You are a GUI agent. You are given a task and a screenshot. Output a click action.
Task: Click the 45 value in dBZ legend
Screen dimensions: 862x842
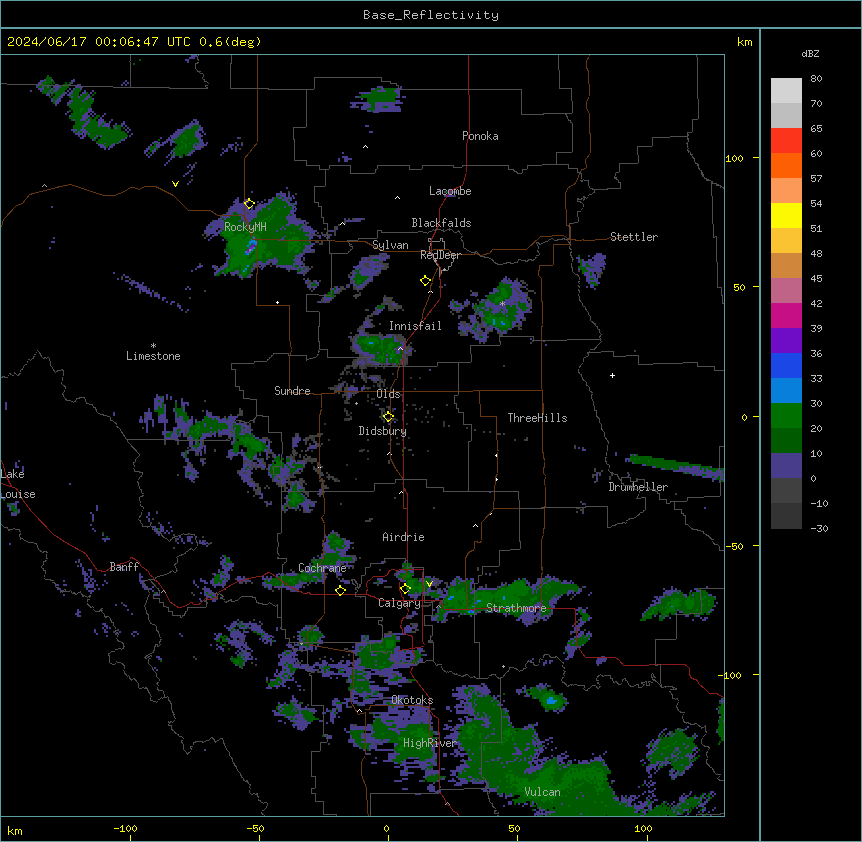coord(816,279)
